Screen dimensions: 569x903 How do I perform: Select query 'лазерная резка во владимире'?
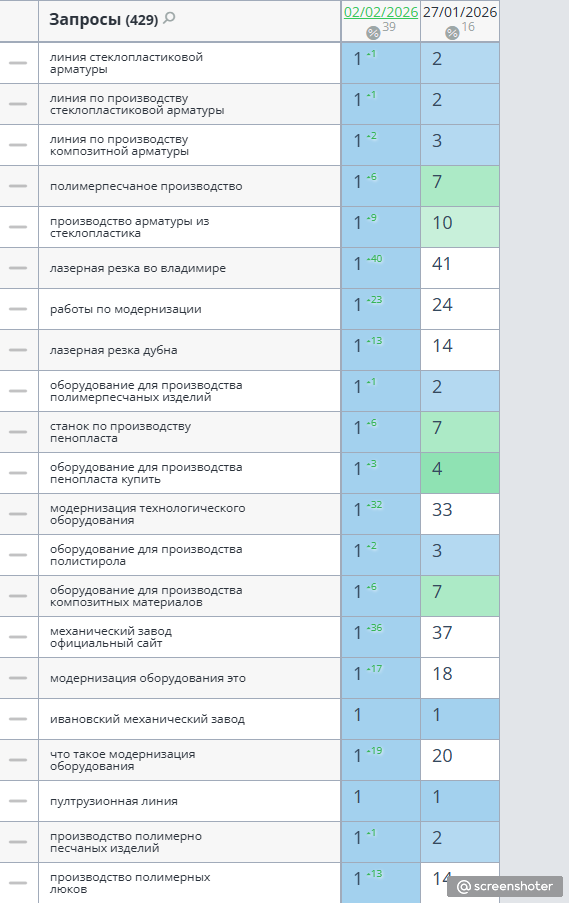[x=138, y=268]
